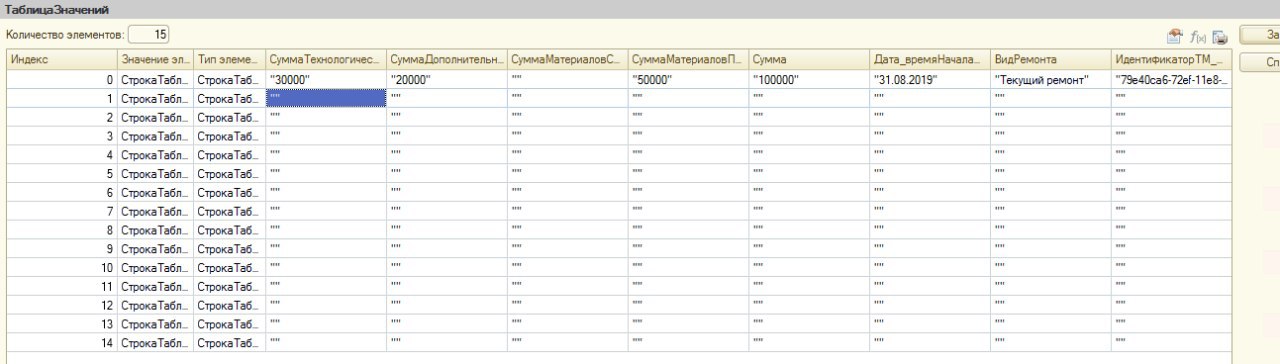
Task: Click index cell 10
Action: click(x=62, y=268)
